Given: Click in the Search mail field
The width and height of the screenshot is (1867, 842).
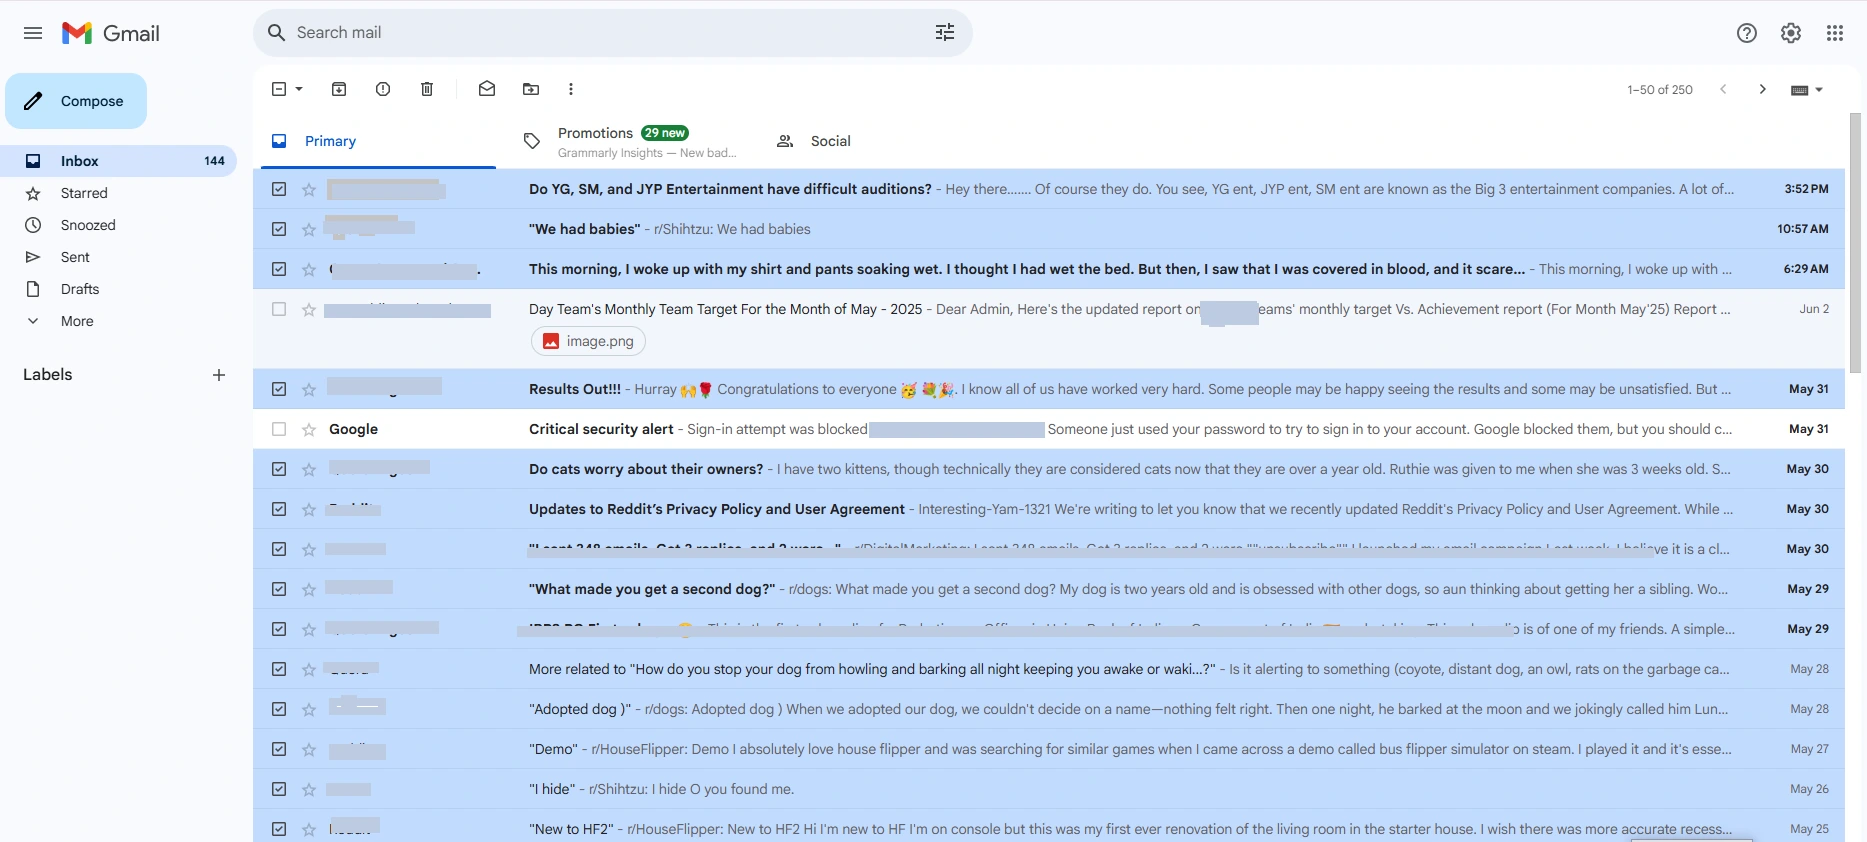Looking at the screenshot, I should [x=610, y=33].
